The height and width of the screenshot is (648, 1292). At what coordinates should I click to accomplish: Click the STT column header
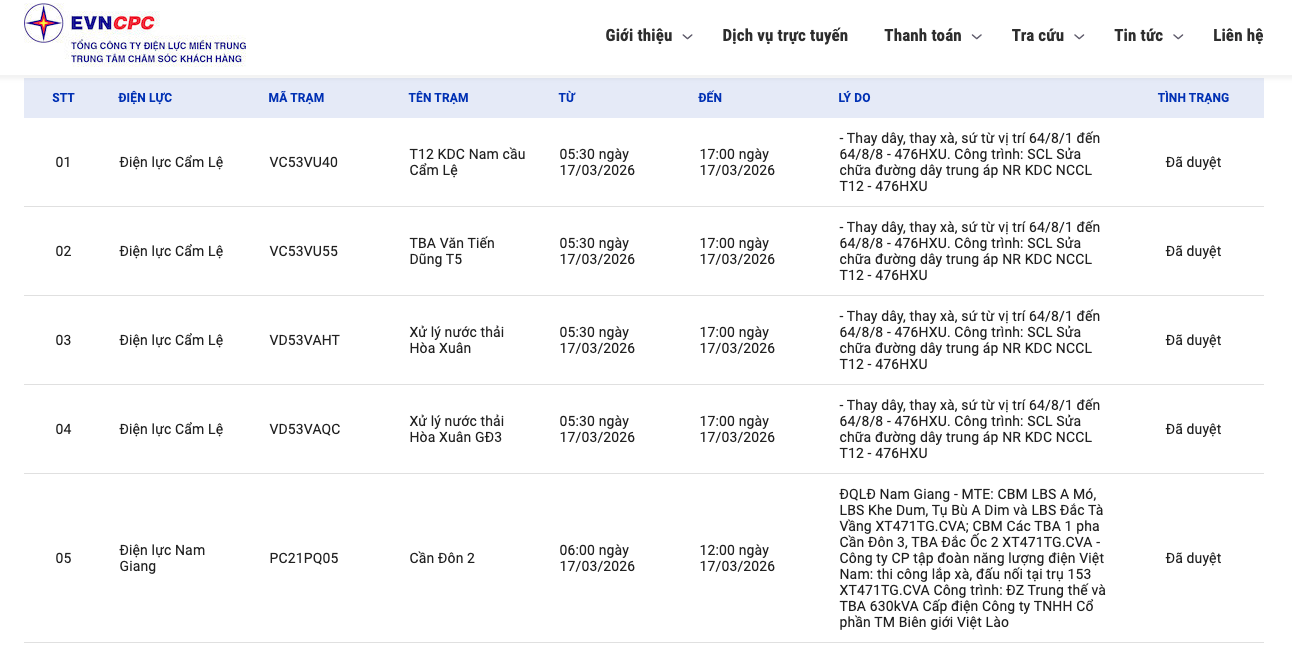(x=63, y=98)
